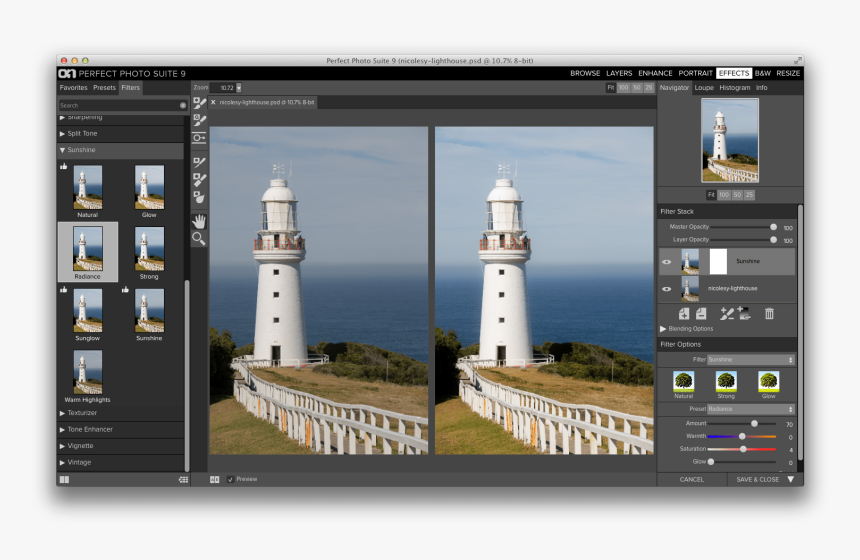Select the thin retouch brush tool
Viewport: 860px width, 560px height.
(x=199, y=162)
